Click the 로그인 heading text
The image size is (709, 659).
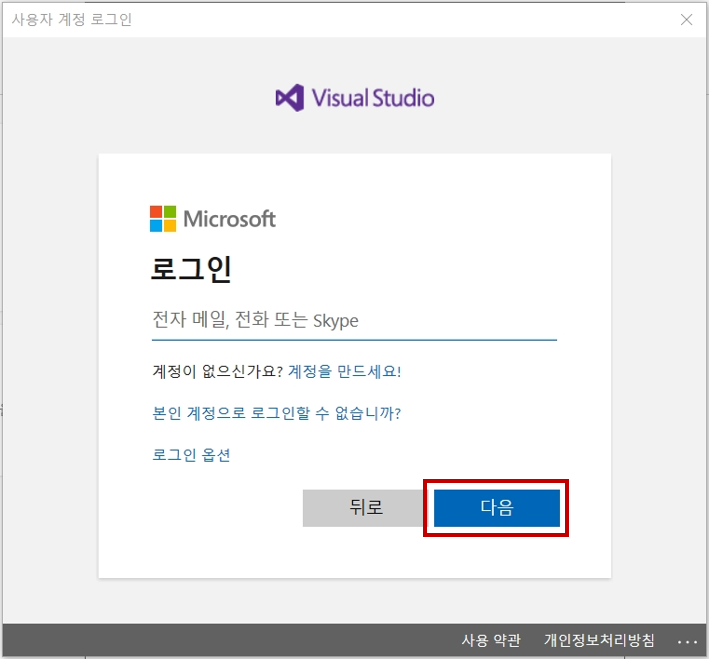pos(191,269)
